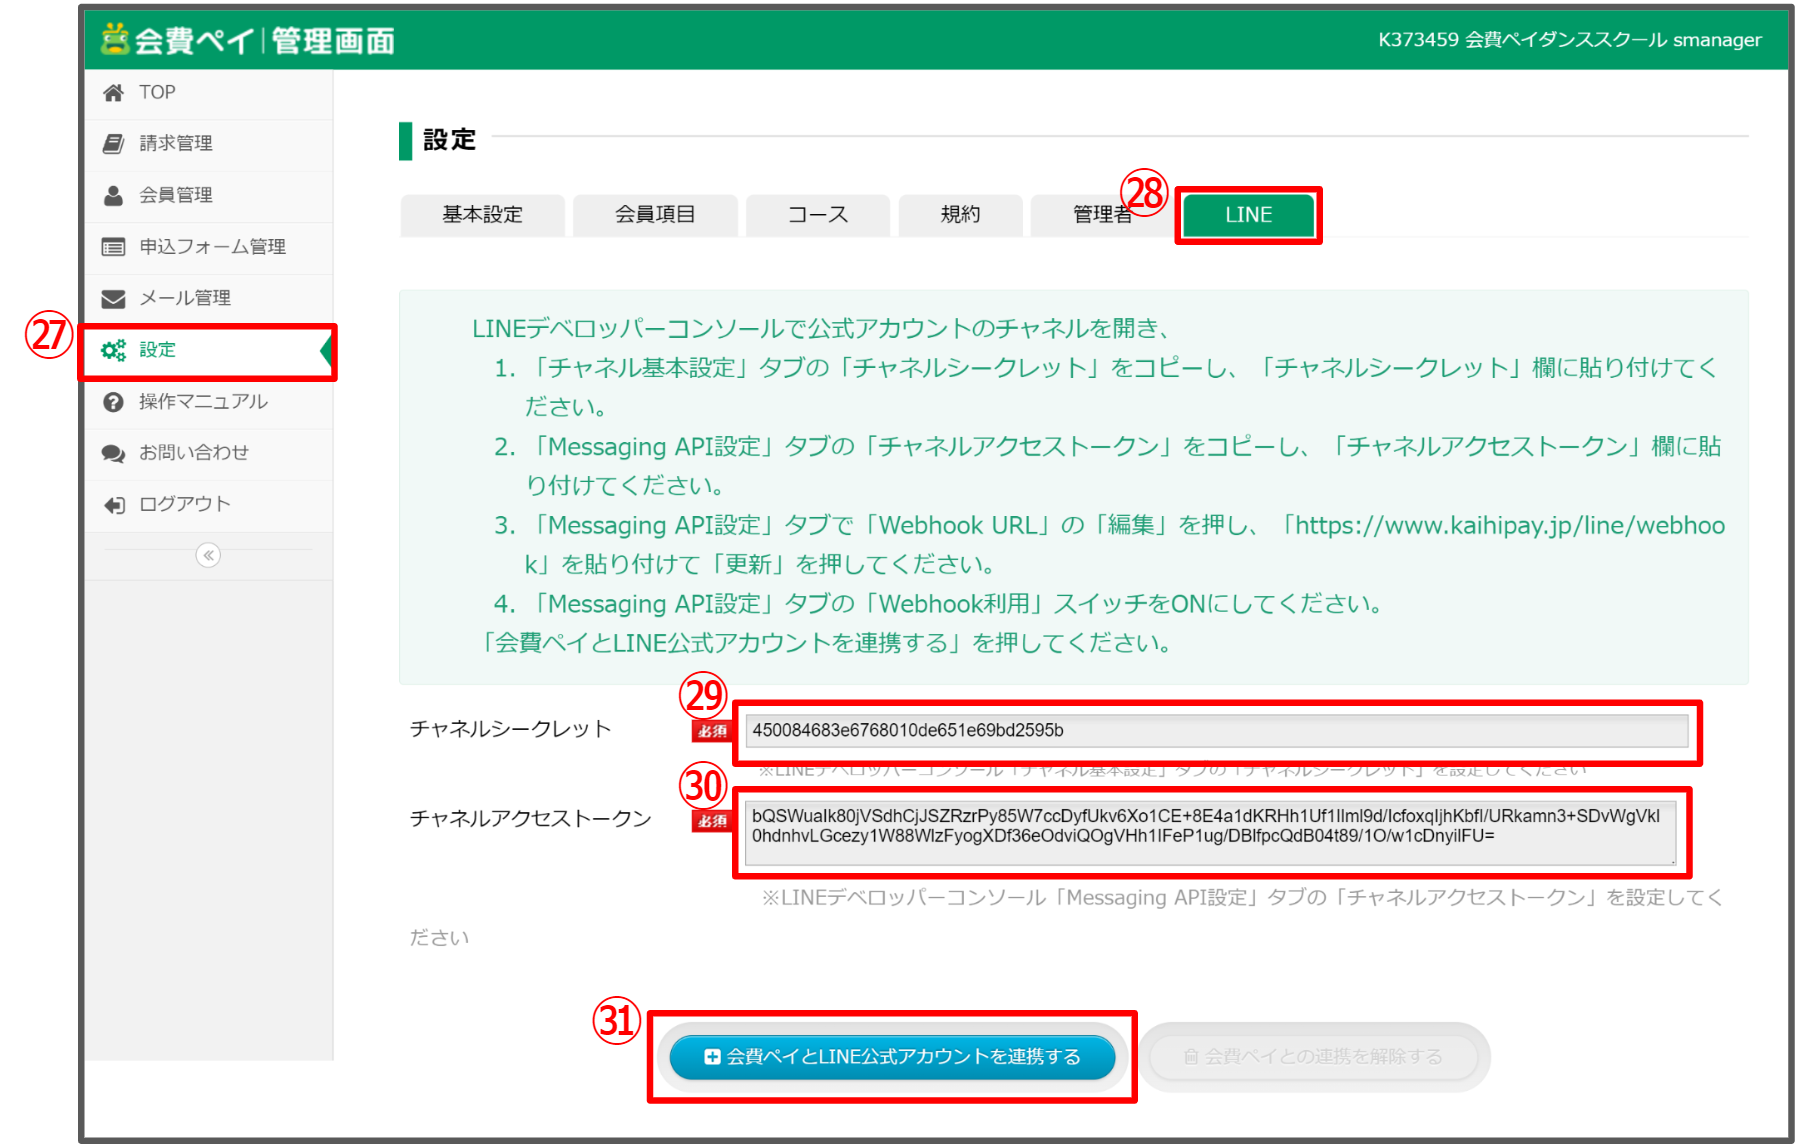Screen dimensions: 1800x1146
Task: Click the 請求管理 billing document icon
Action: pos(114,144)
